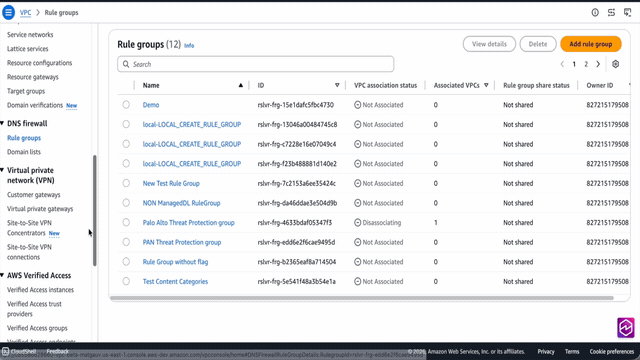Select PAN Threat Protection group radio
The height and width of the screenshot is (360, 640).
point(126,242)
